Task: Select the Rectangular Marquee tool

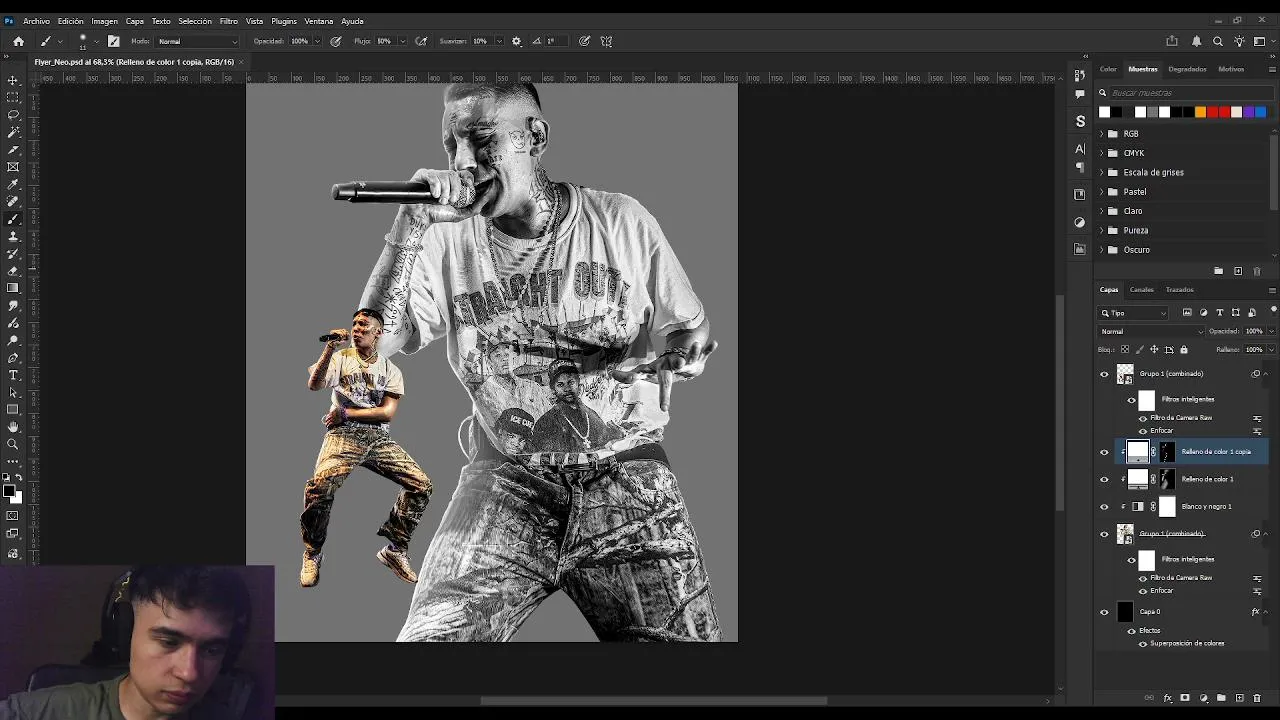Action: pos(13,97)
